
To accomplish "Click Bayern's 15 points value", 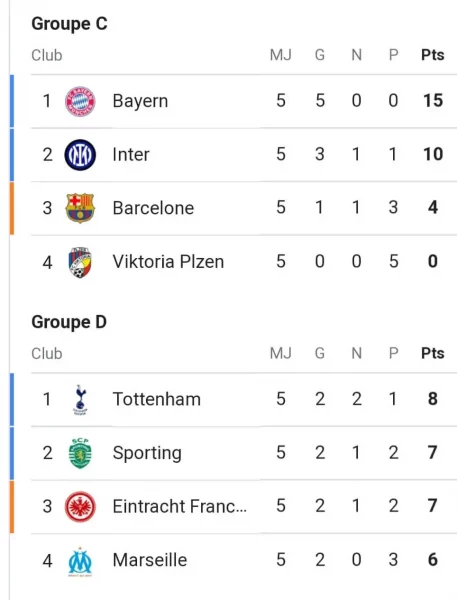I will point(433,101).
